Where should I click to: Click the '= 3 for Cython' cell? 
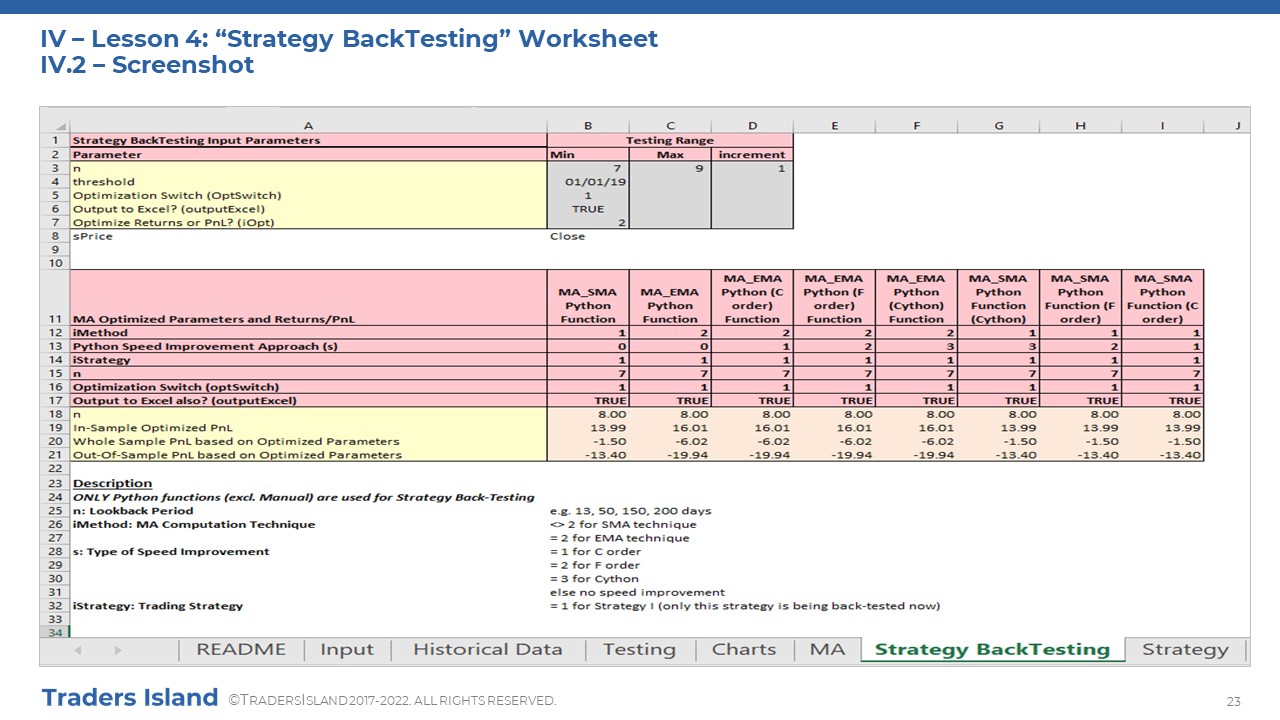coord(594,579)
